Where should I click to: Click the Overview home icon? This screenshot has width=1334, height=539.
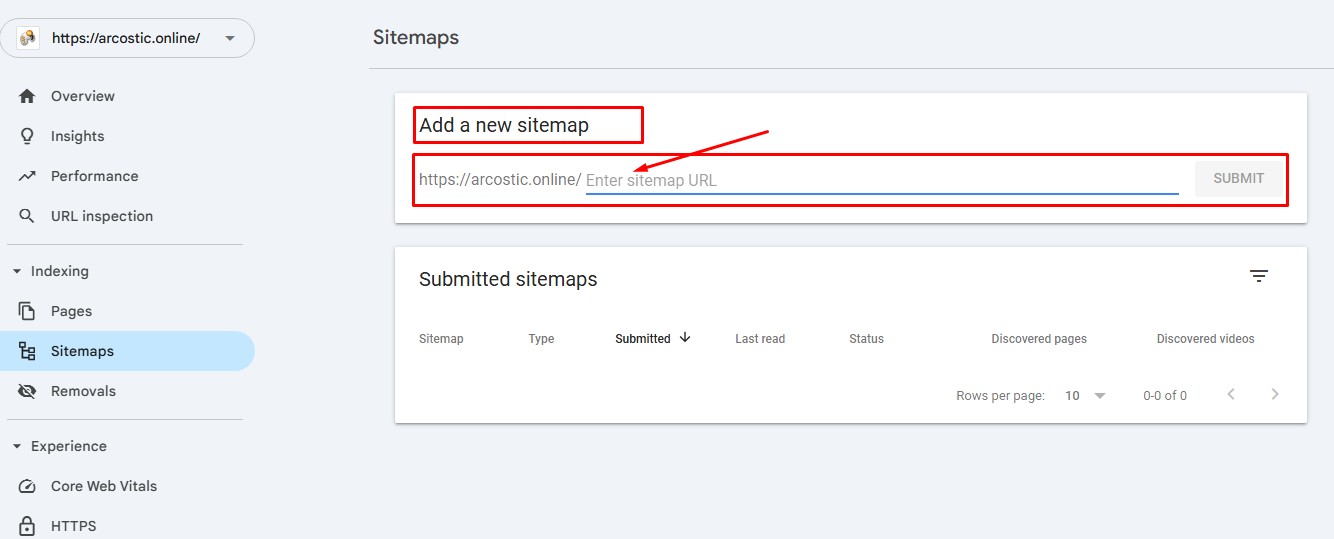tap(27, 96)
